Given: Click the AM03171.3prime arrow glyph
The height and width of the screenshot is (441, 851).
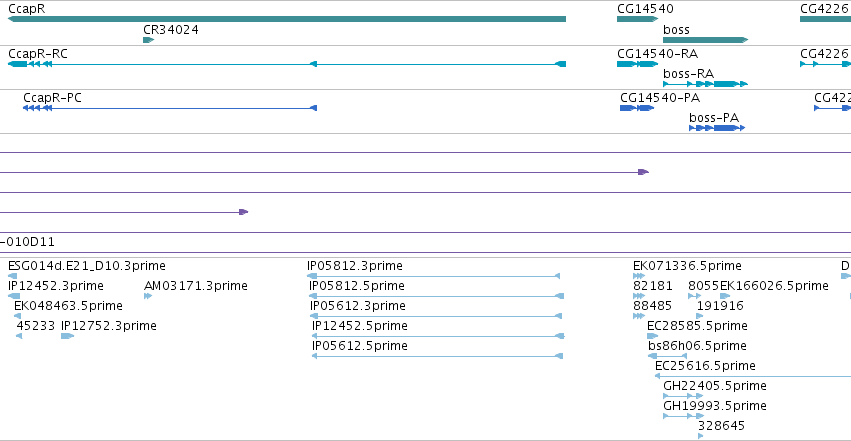Looking at the screenshot, I should [148, 296].
